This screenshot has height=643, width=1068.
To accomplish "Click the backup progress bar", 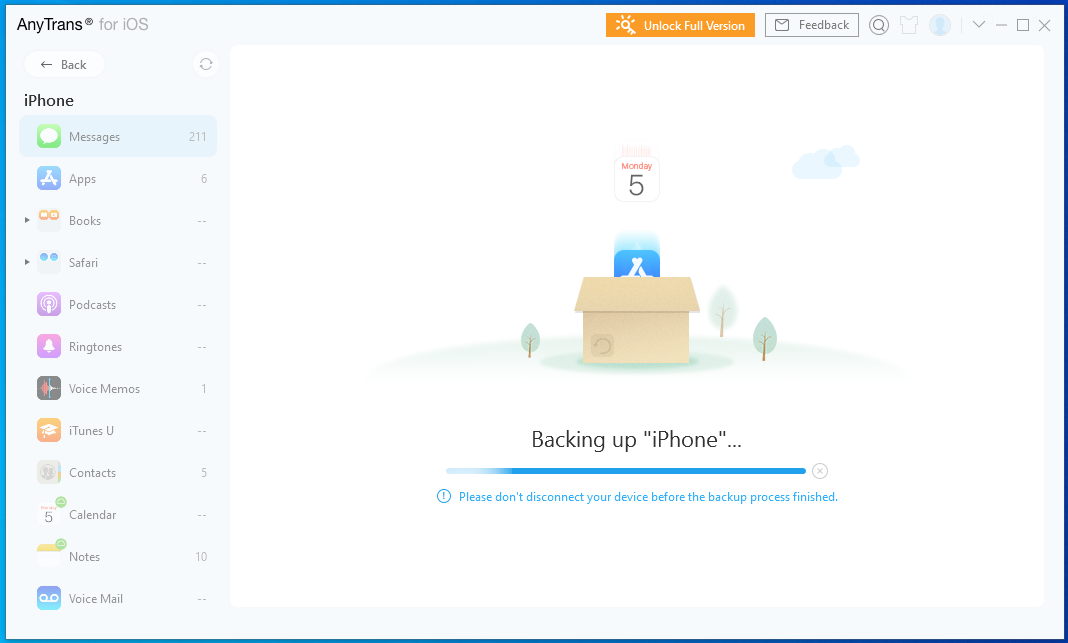I will tap(625, 471).
